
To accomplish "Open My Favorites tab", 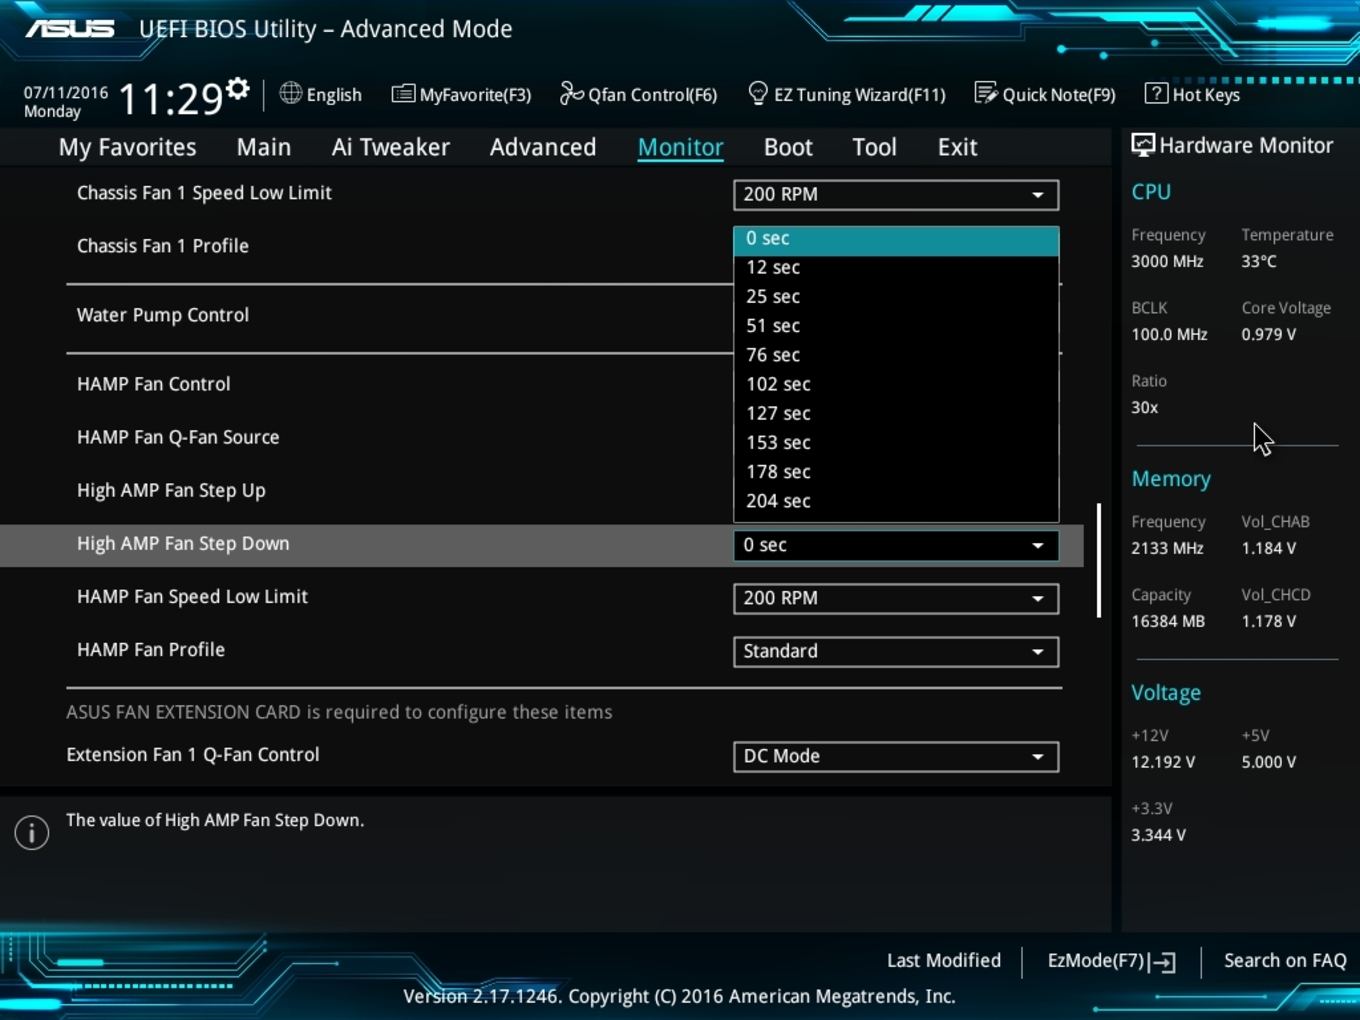I will [127, 147].
